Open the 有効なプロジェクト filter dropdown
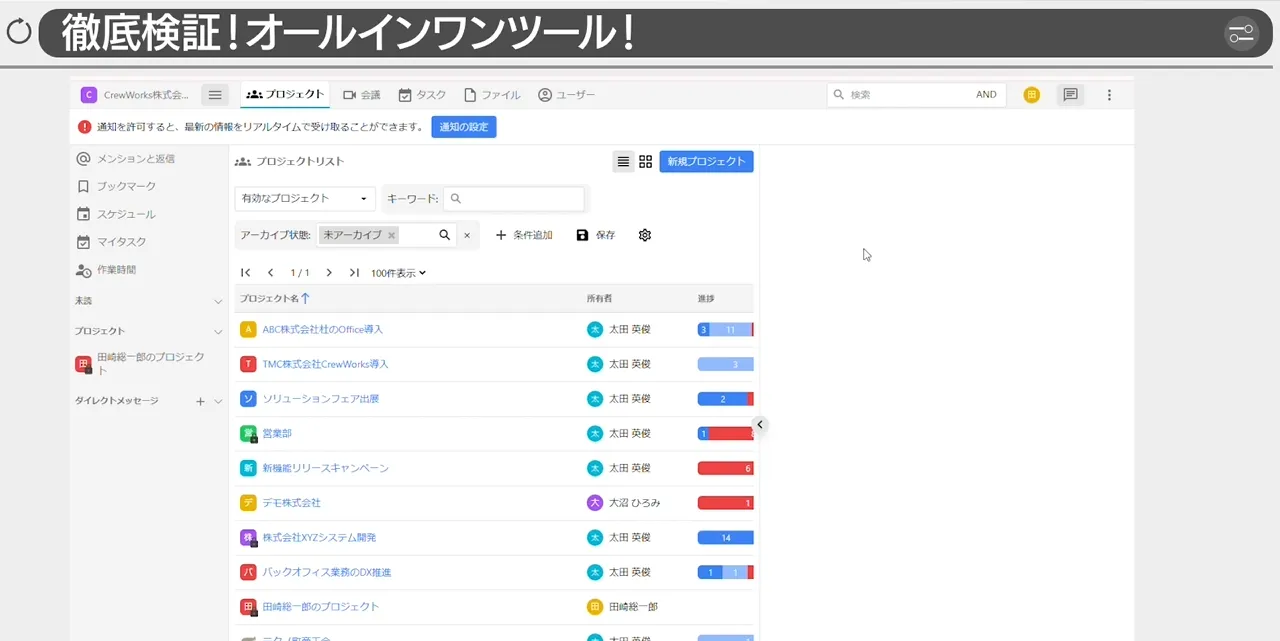Screen dimensions: 1280x641 point(304,199)
